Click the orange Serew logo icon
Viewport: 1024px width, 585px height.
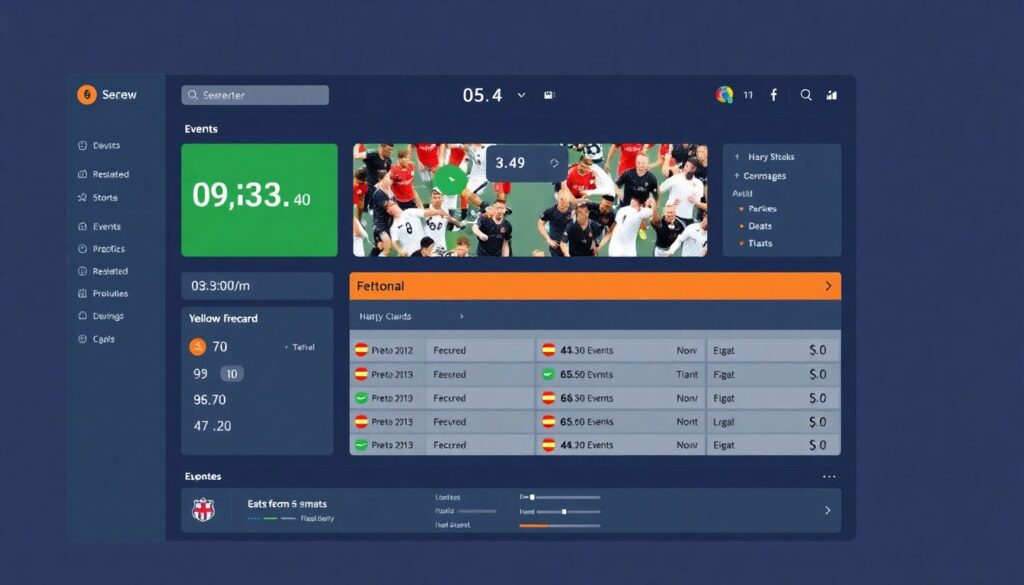(86, 95)
